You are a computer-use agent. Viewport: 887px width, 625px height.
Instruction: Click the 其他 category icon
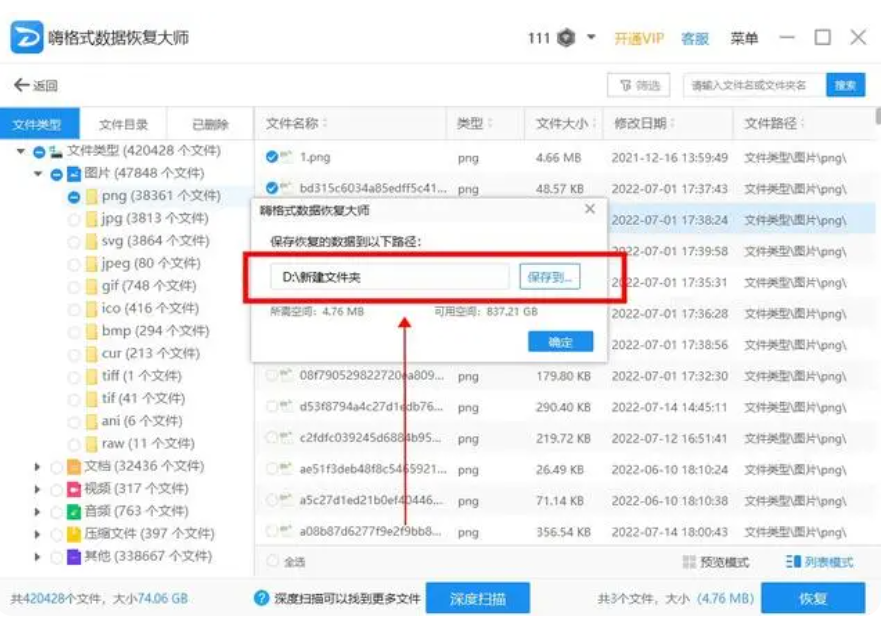74,557
